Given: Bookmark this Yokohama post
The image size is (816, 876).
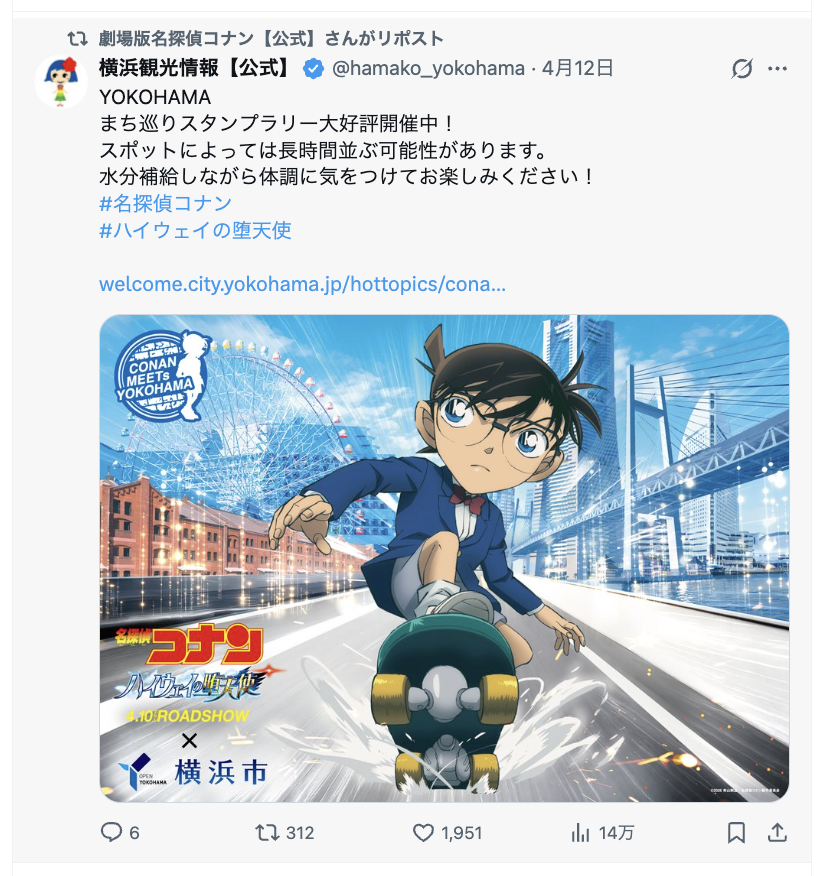Looking at the screenshot, I should (x=736, y=833).
